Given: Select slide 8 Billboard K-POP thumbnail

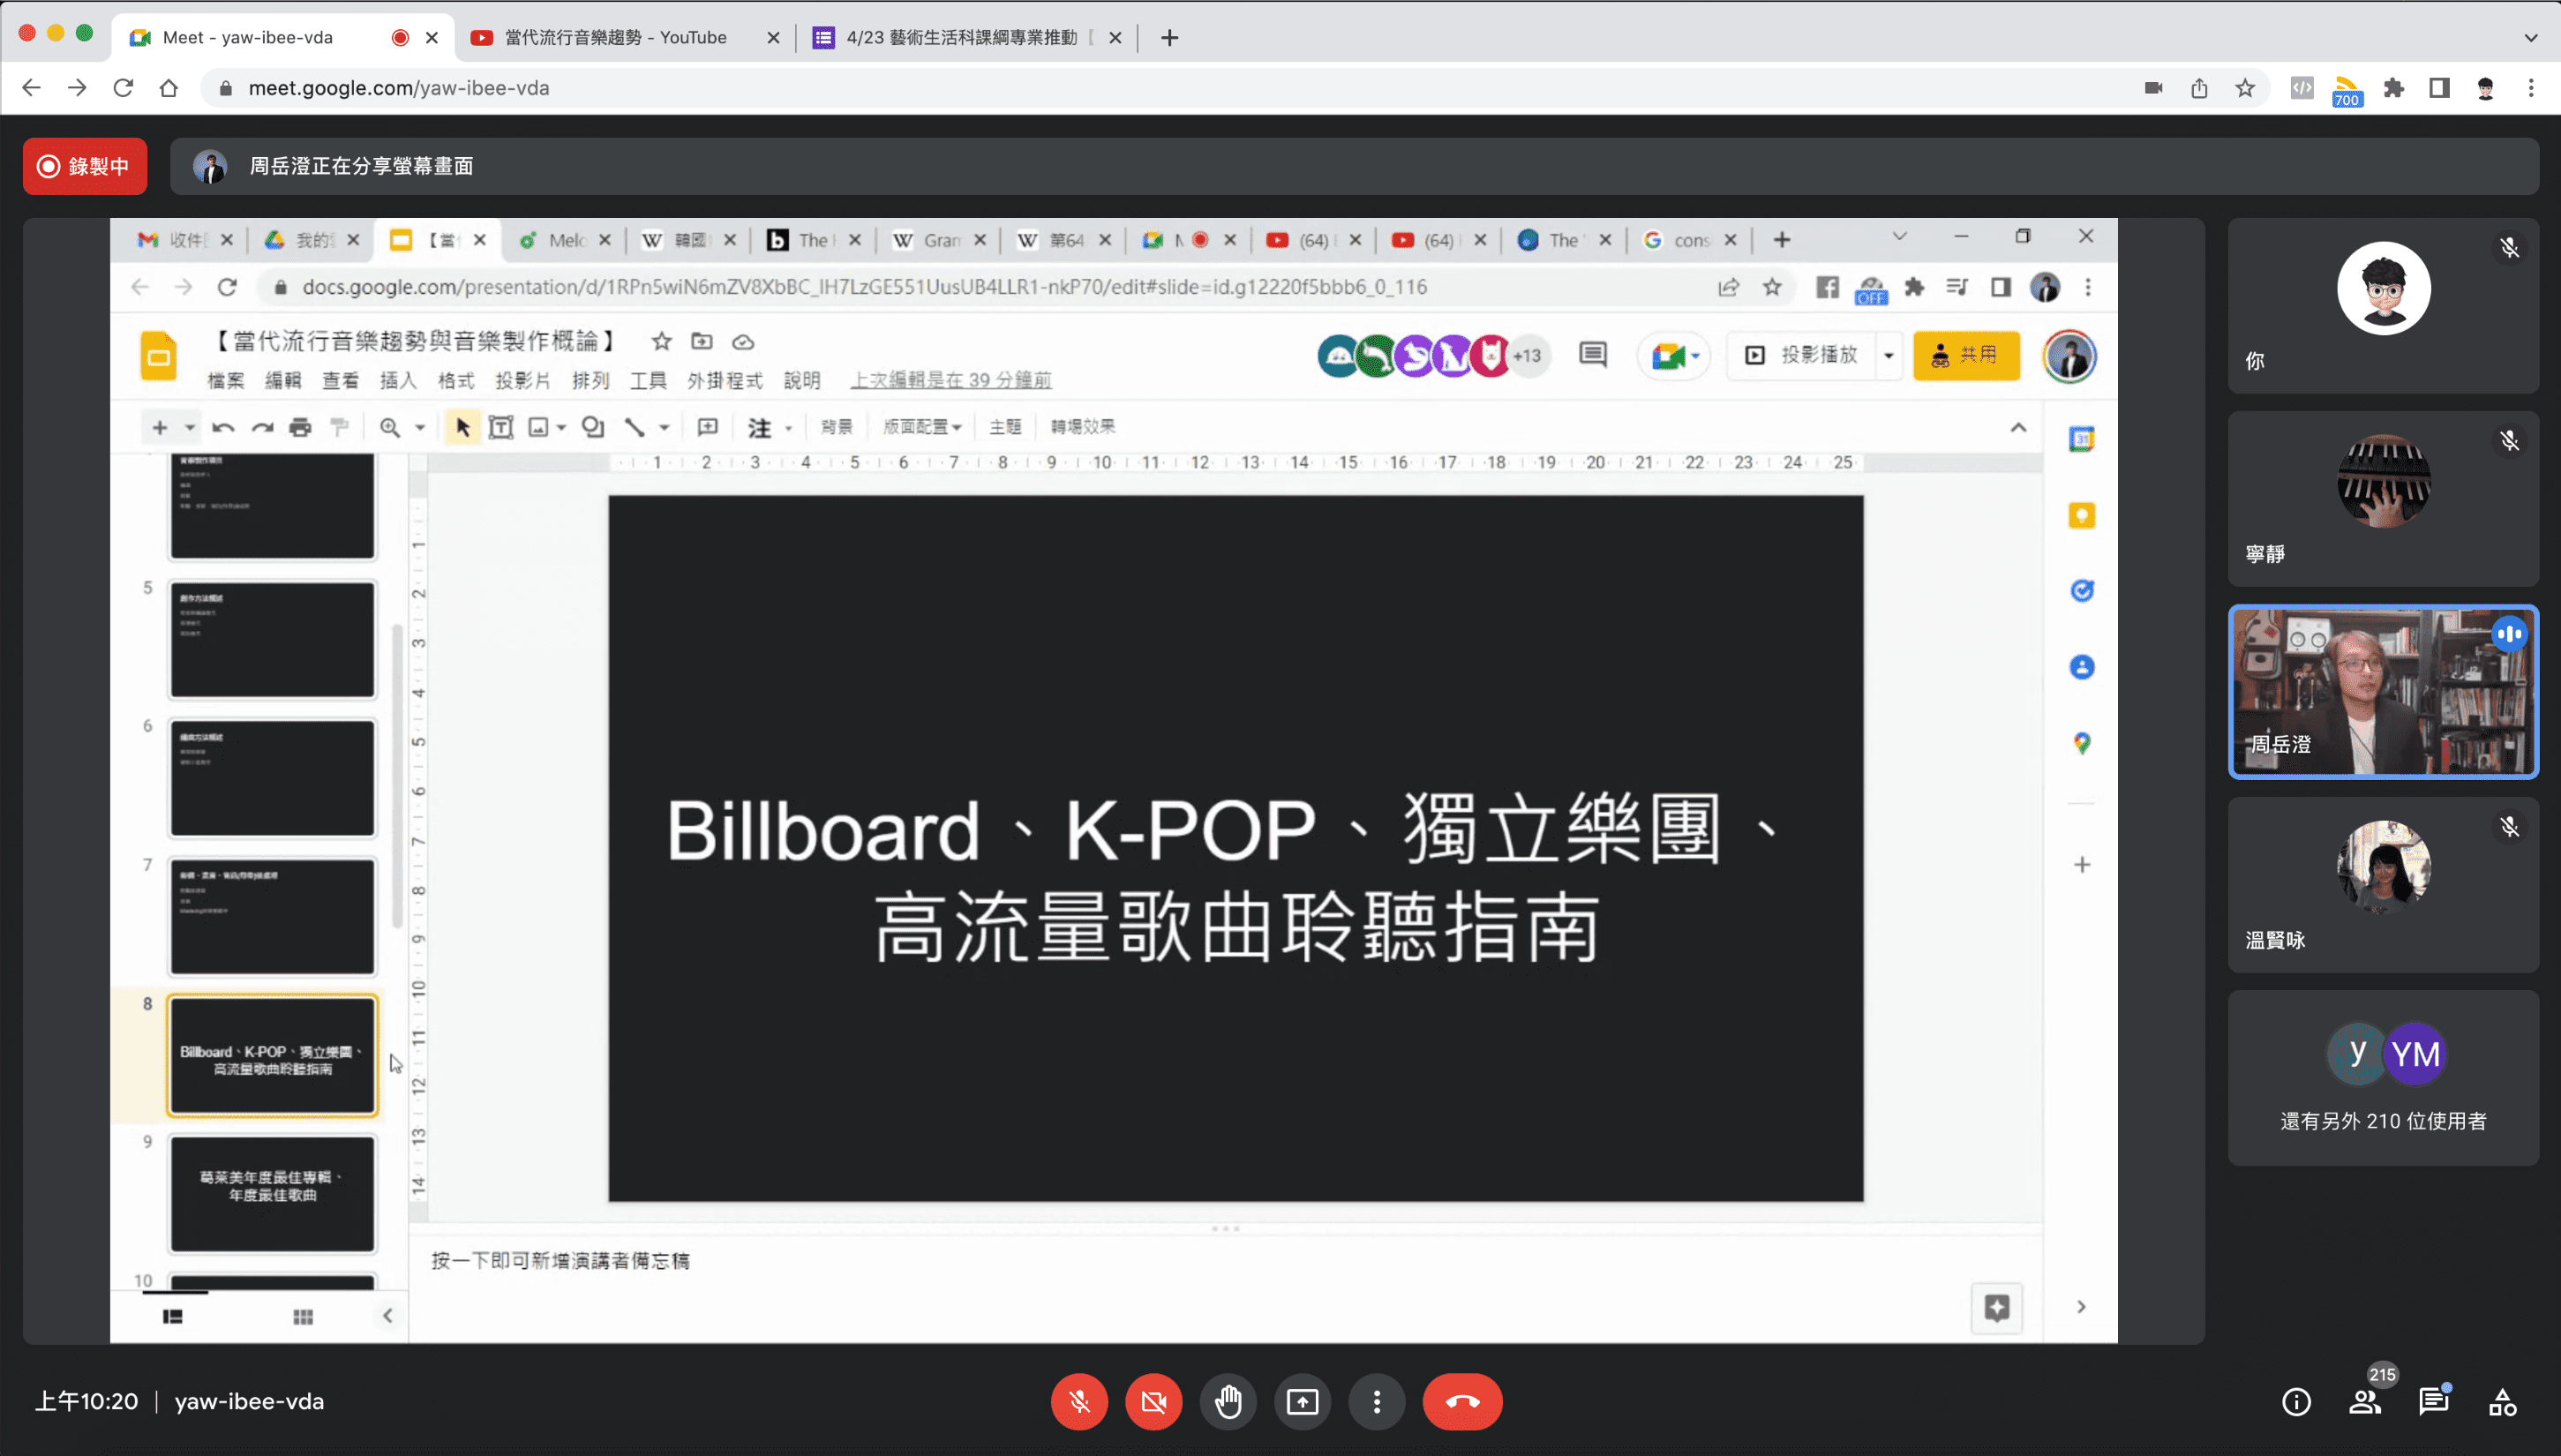Looking at the screenshot, I should pos(272,1055).
